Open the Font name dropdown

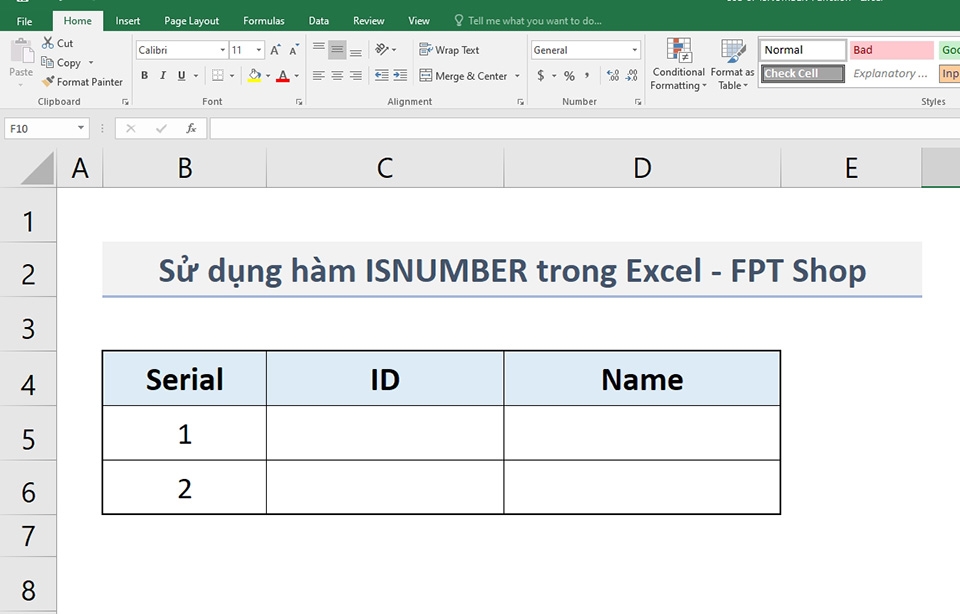pyautogui.click(x=222, y=49)
